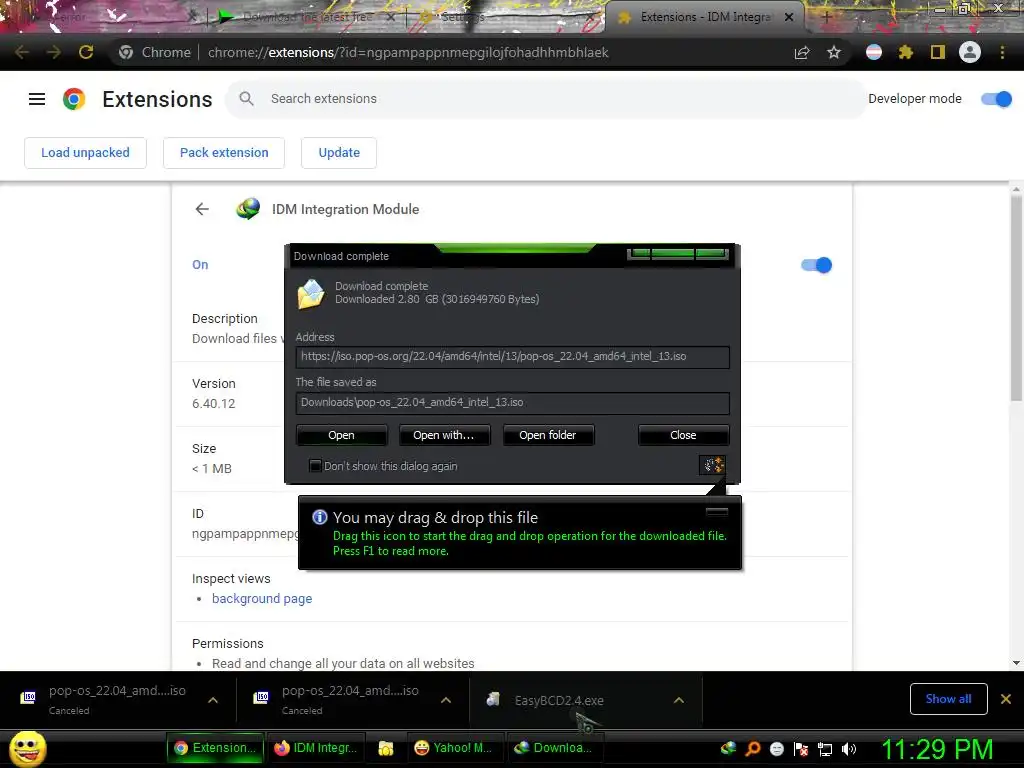Click the back arrow beside IDM Integration Module
The height and width of the screenshot is (768, 1024).
click(x=202, y=209)
